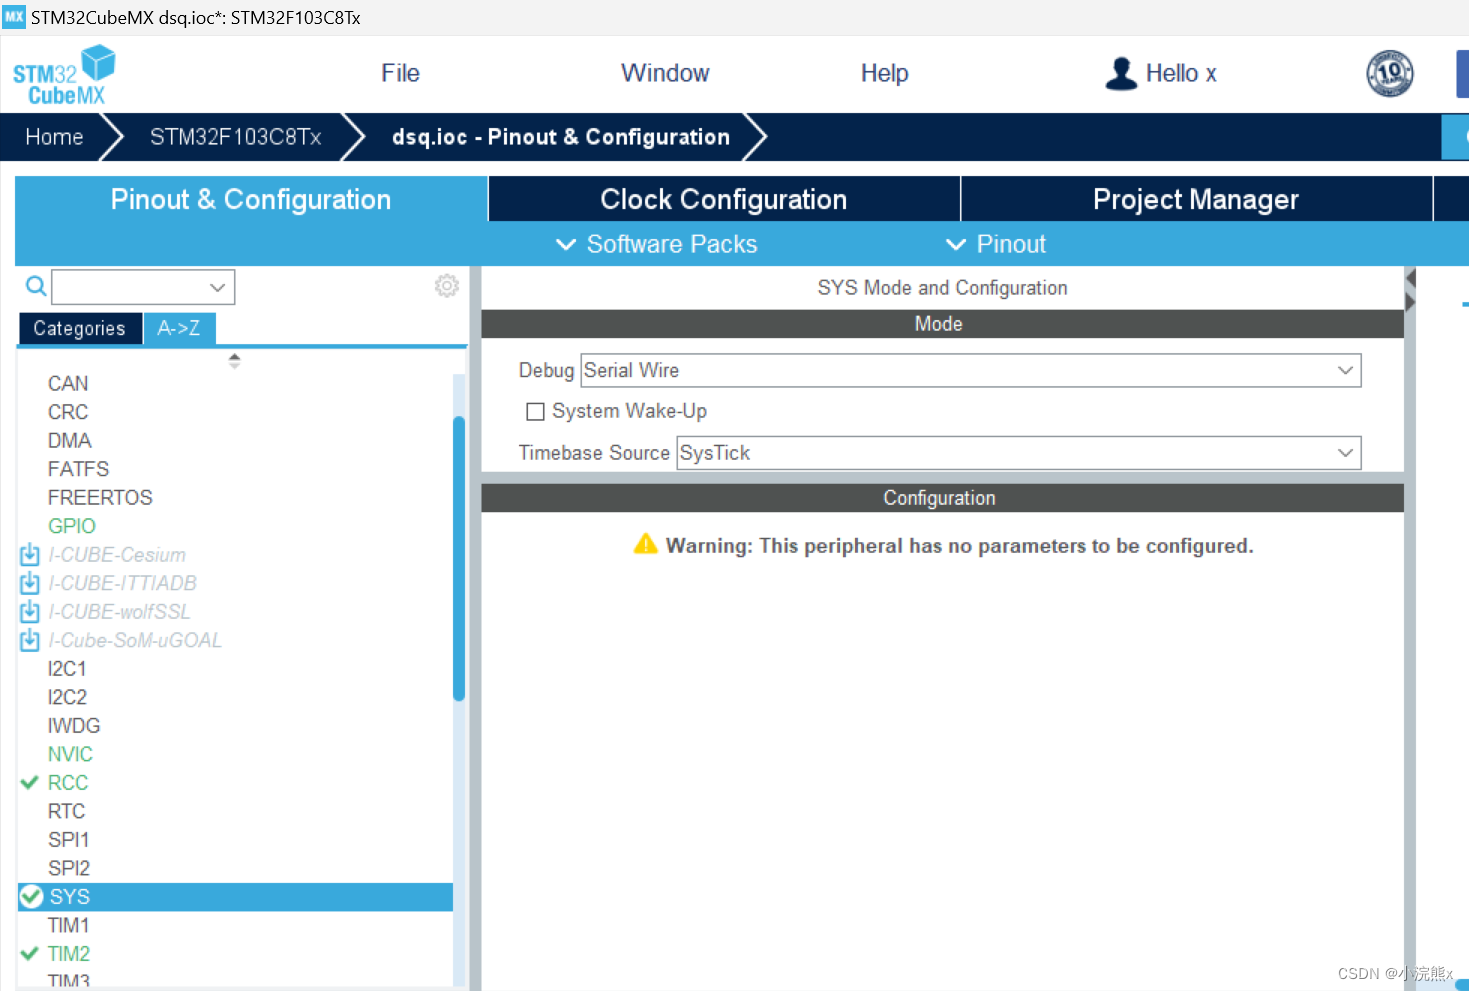The height and width of the screenshot is (991, 1469).
Task: Expand the Software Packs menu
Action: (657, 244)
